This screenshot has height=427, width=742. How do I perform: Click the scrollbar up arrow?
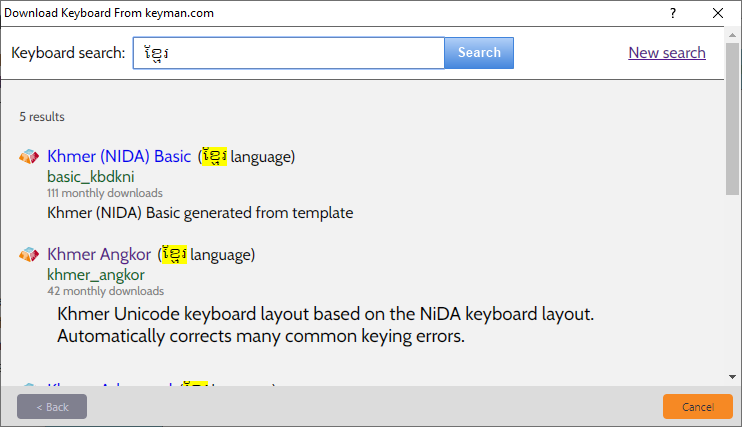point(732,35)
